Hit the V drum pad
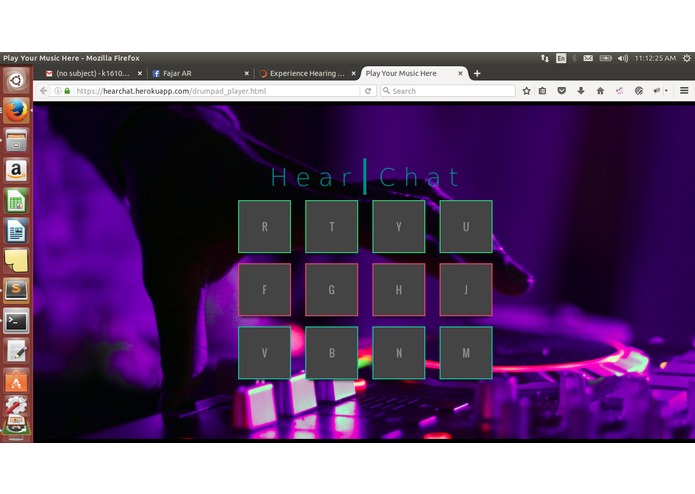Viewport: 695px width, 494px height. click(265, 353)
